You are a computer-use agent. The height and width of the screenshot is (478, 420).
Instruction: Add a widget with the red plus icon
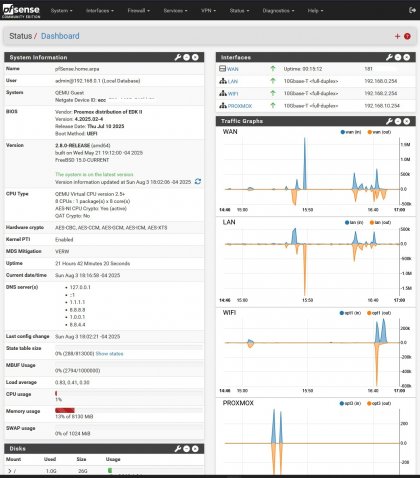coord(397,36)
